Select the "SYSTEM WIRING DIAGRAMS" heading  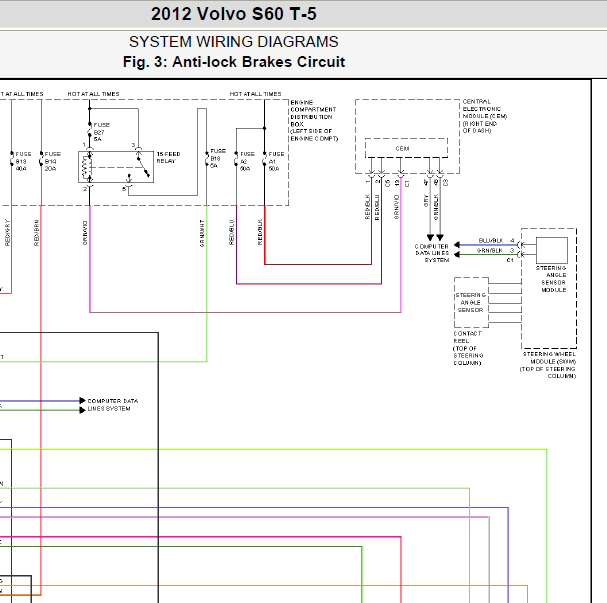(234, 41)
